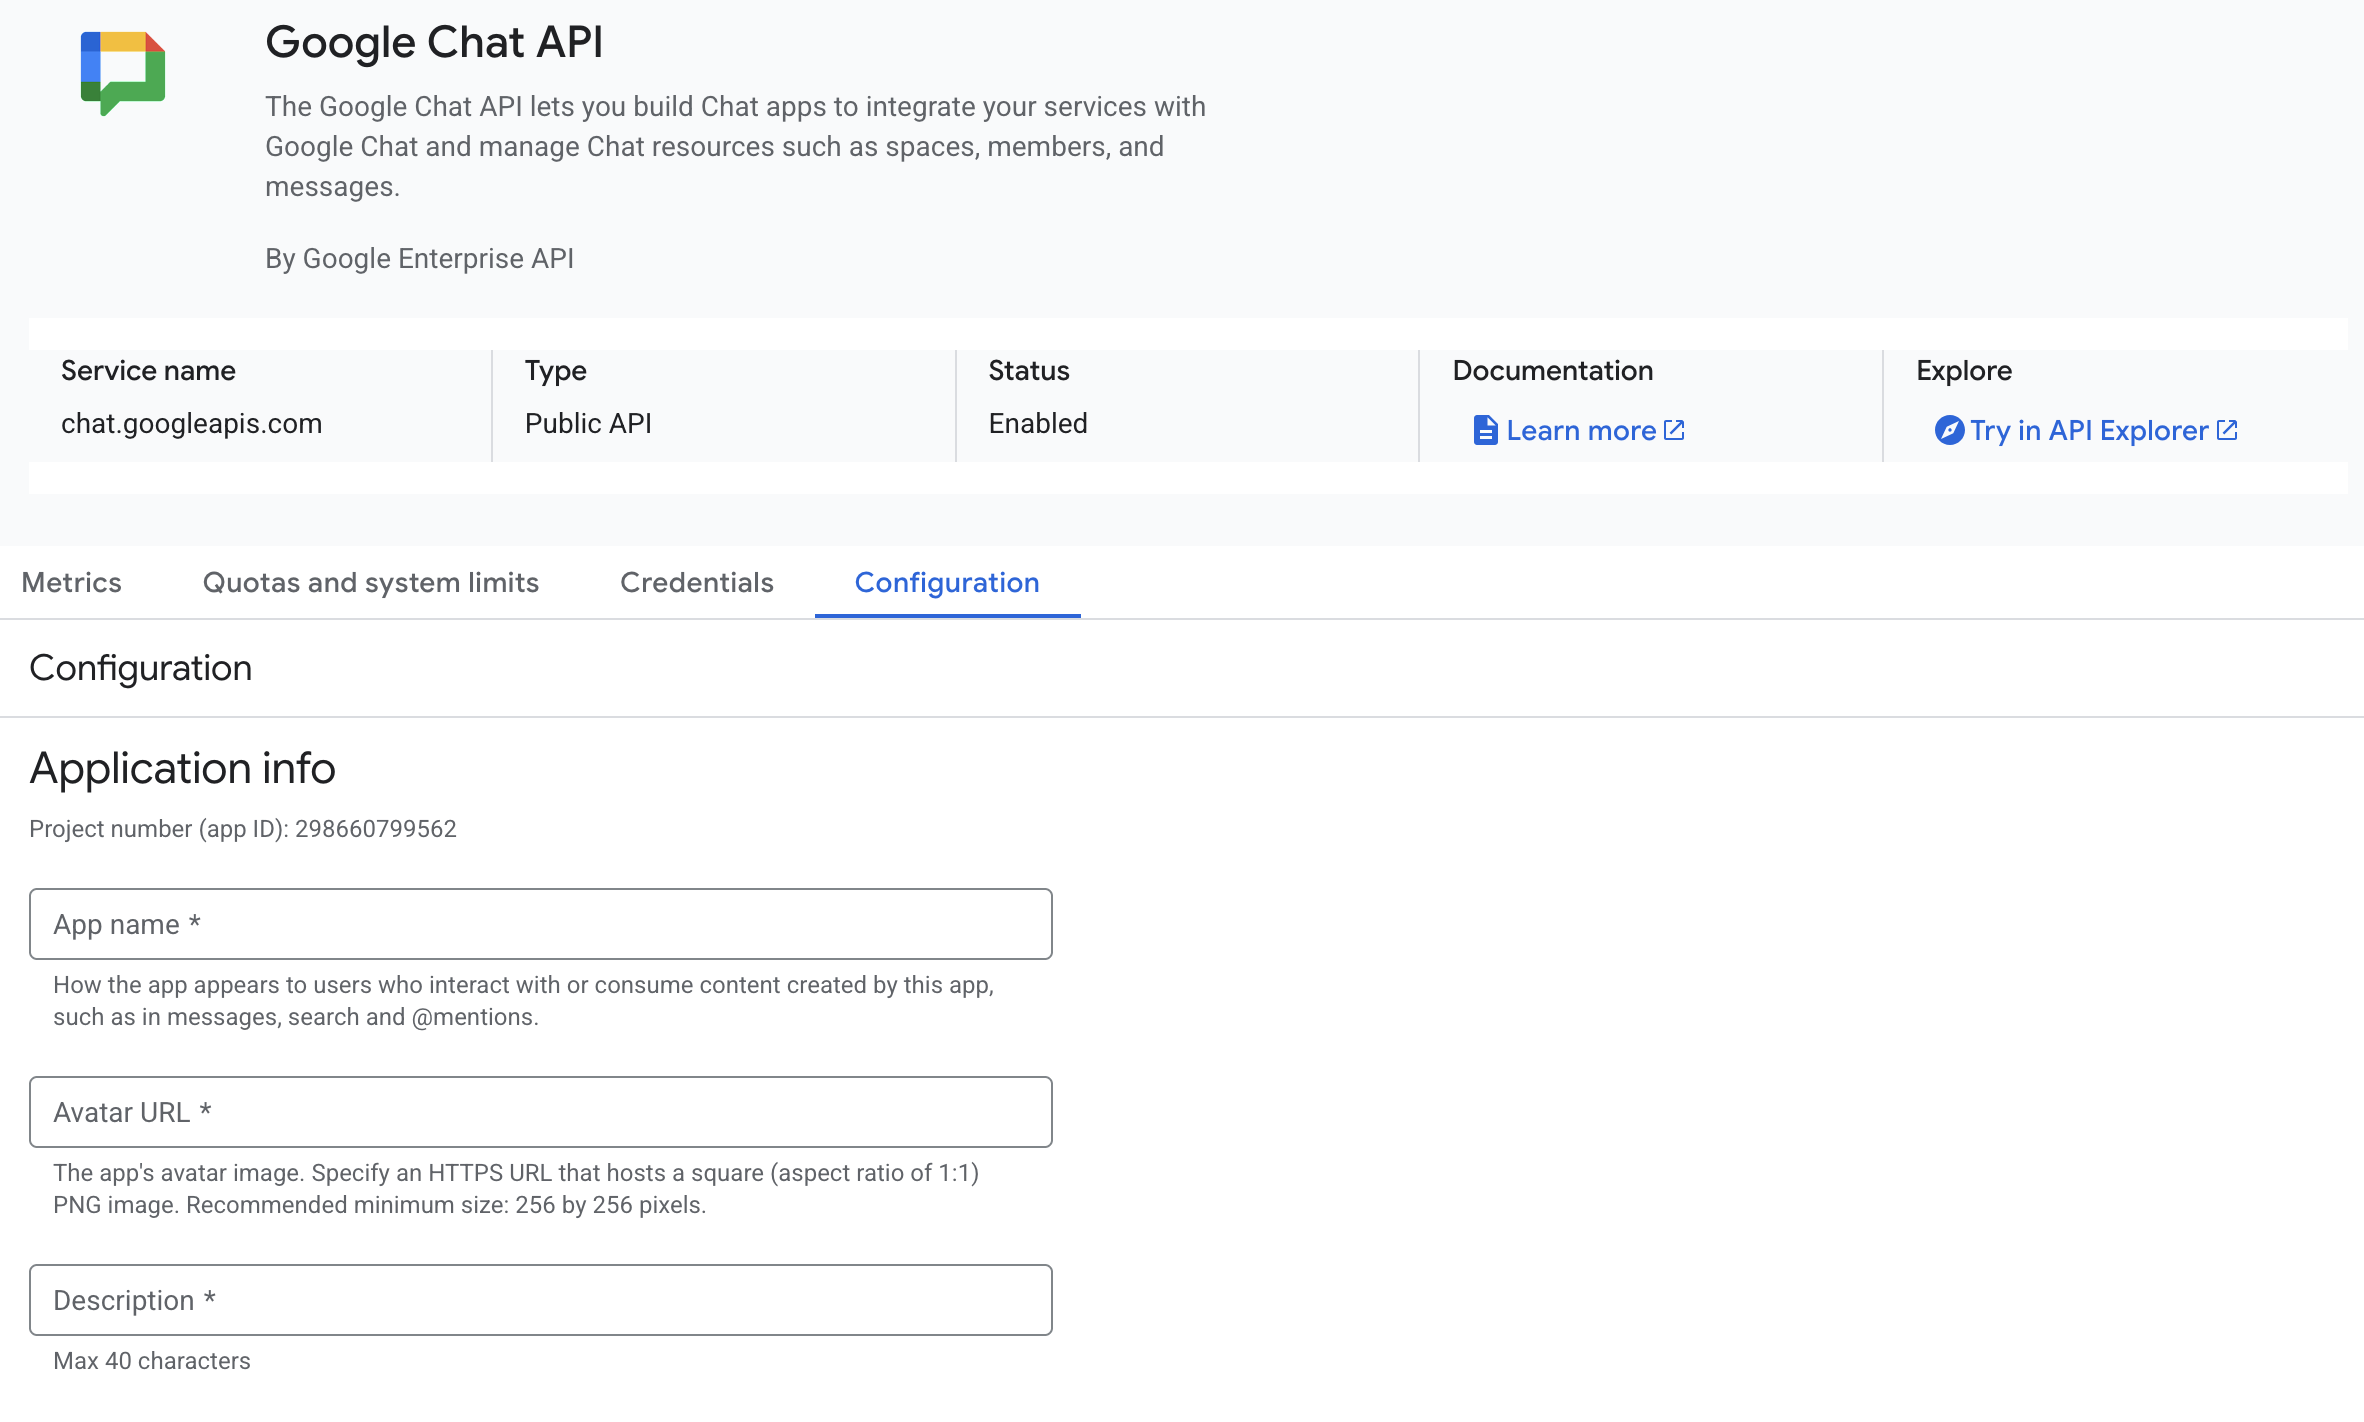Click the external-link icon after API Explorer
Image resolution: width=2364 pixels, height=1422 pixels.
point(2227,430)
